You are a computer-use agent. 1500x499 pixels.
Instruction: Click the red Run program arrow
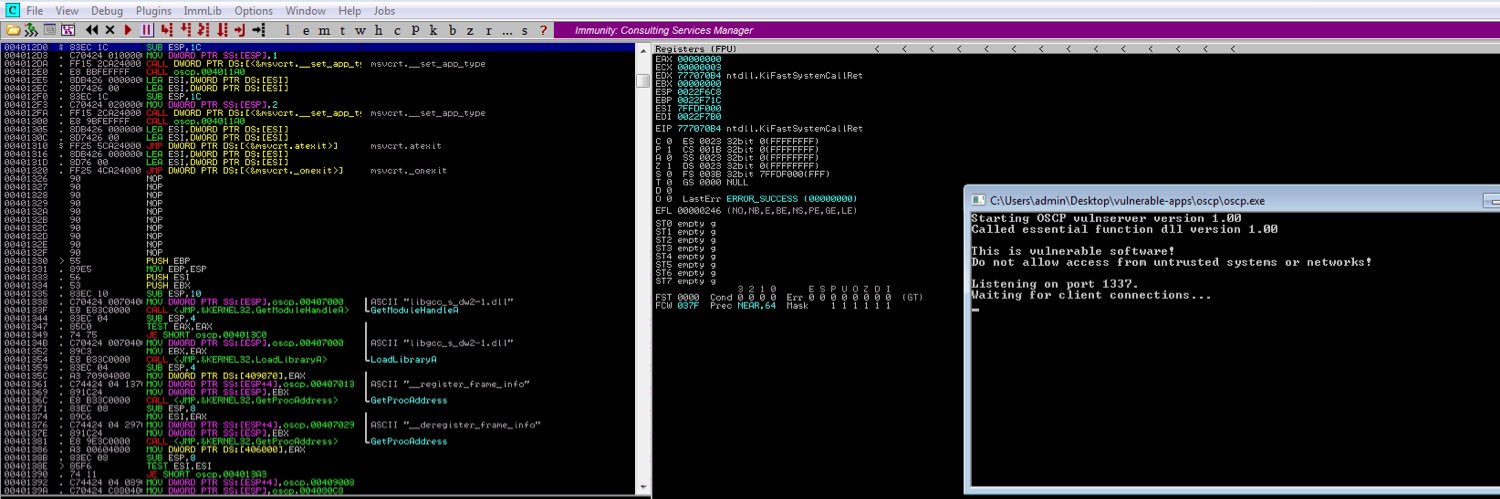pyautogui.click(x=128, y=30)
